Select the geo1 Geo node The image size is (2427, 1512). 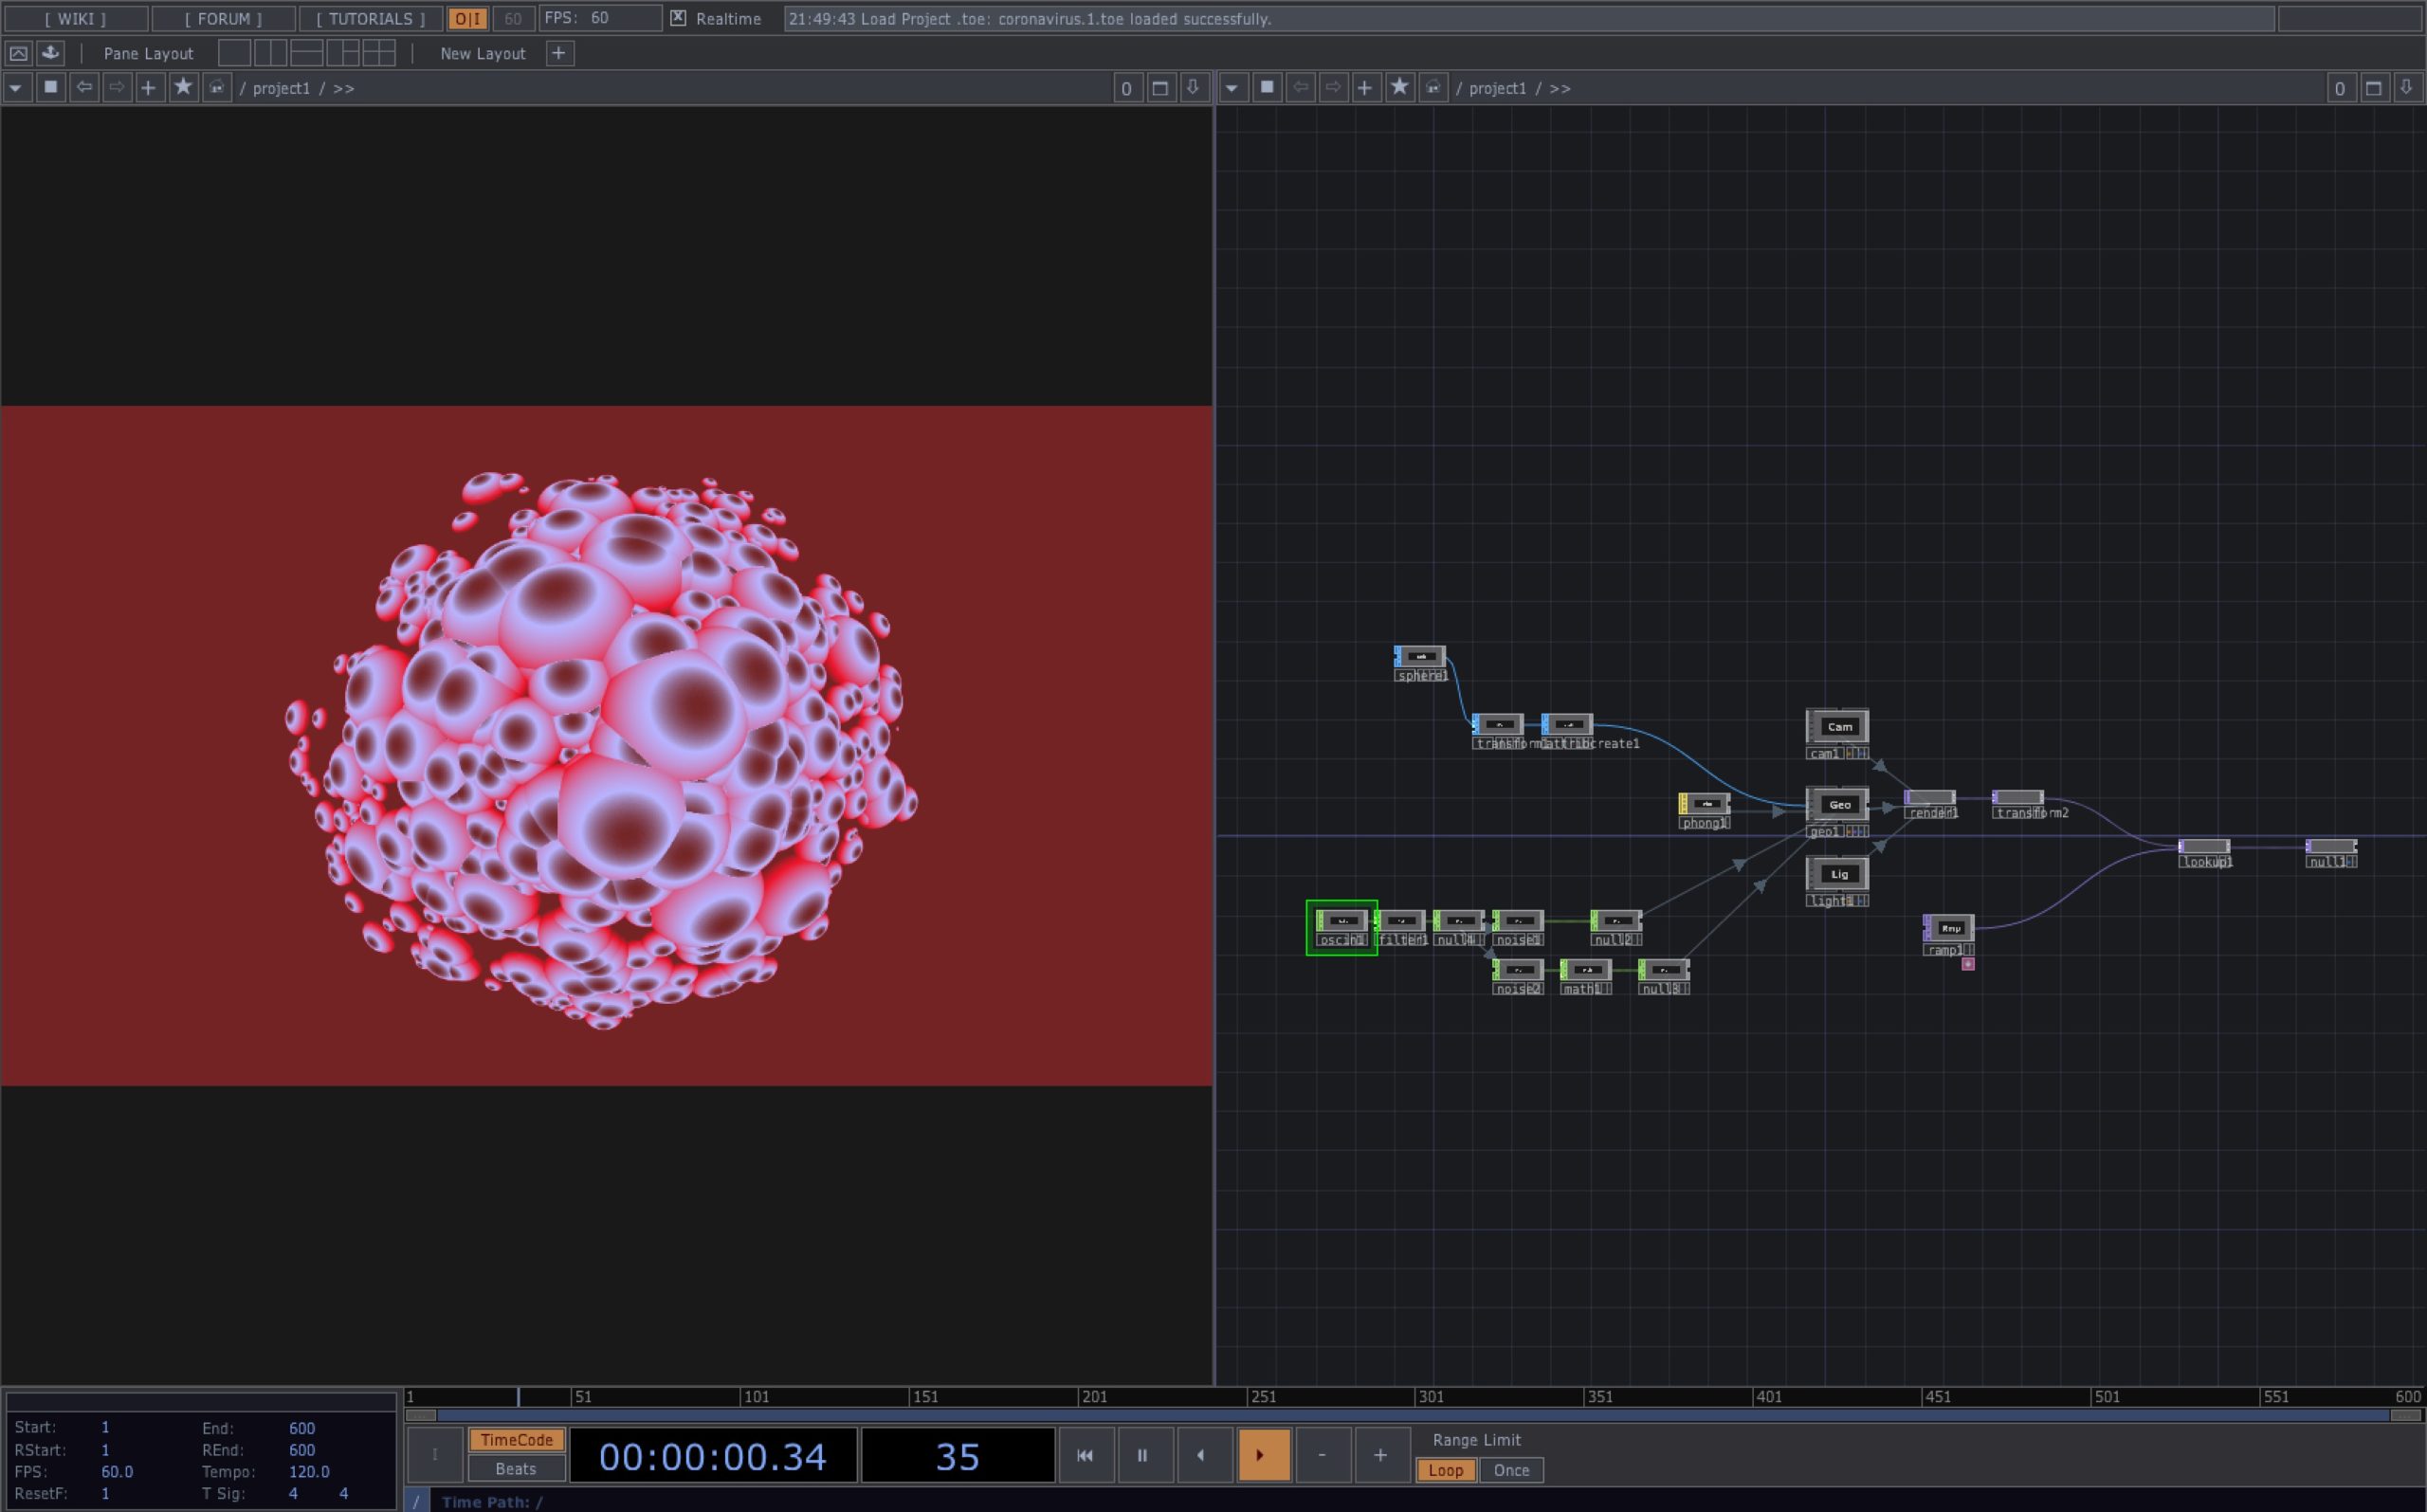[x=1837, y=805]
